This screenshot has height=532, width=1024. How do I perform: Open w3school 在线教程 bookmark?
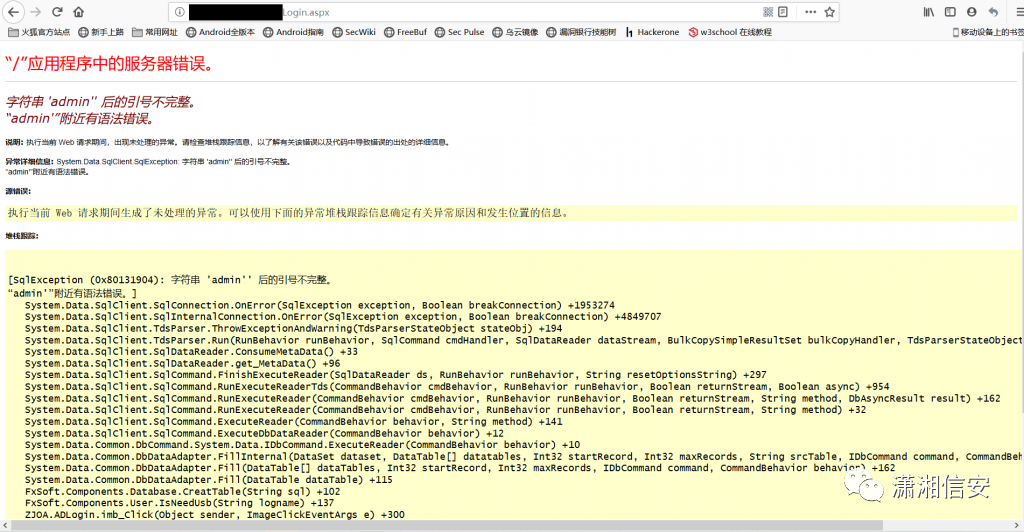point(729,32)
